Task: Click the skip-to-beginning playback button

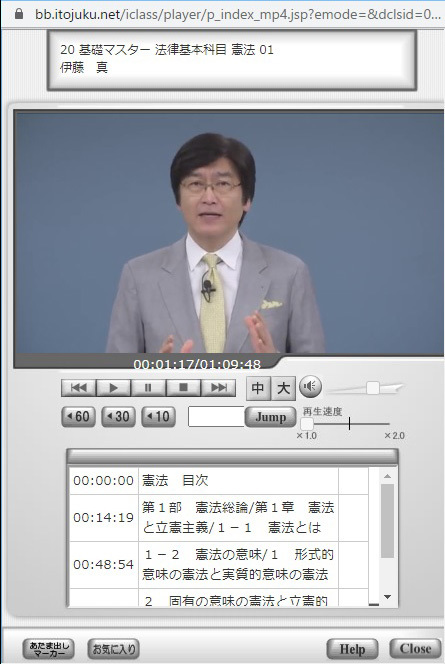Action: (79, 388)
